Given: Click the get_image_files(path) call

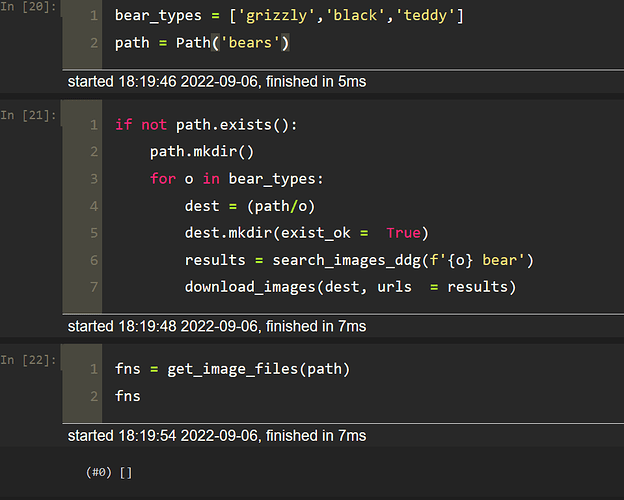Looking at the screenshot, I should click(x=260, y=369).
